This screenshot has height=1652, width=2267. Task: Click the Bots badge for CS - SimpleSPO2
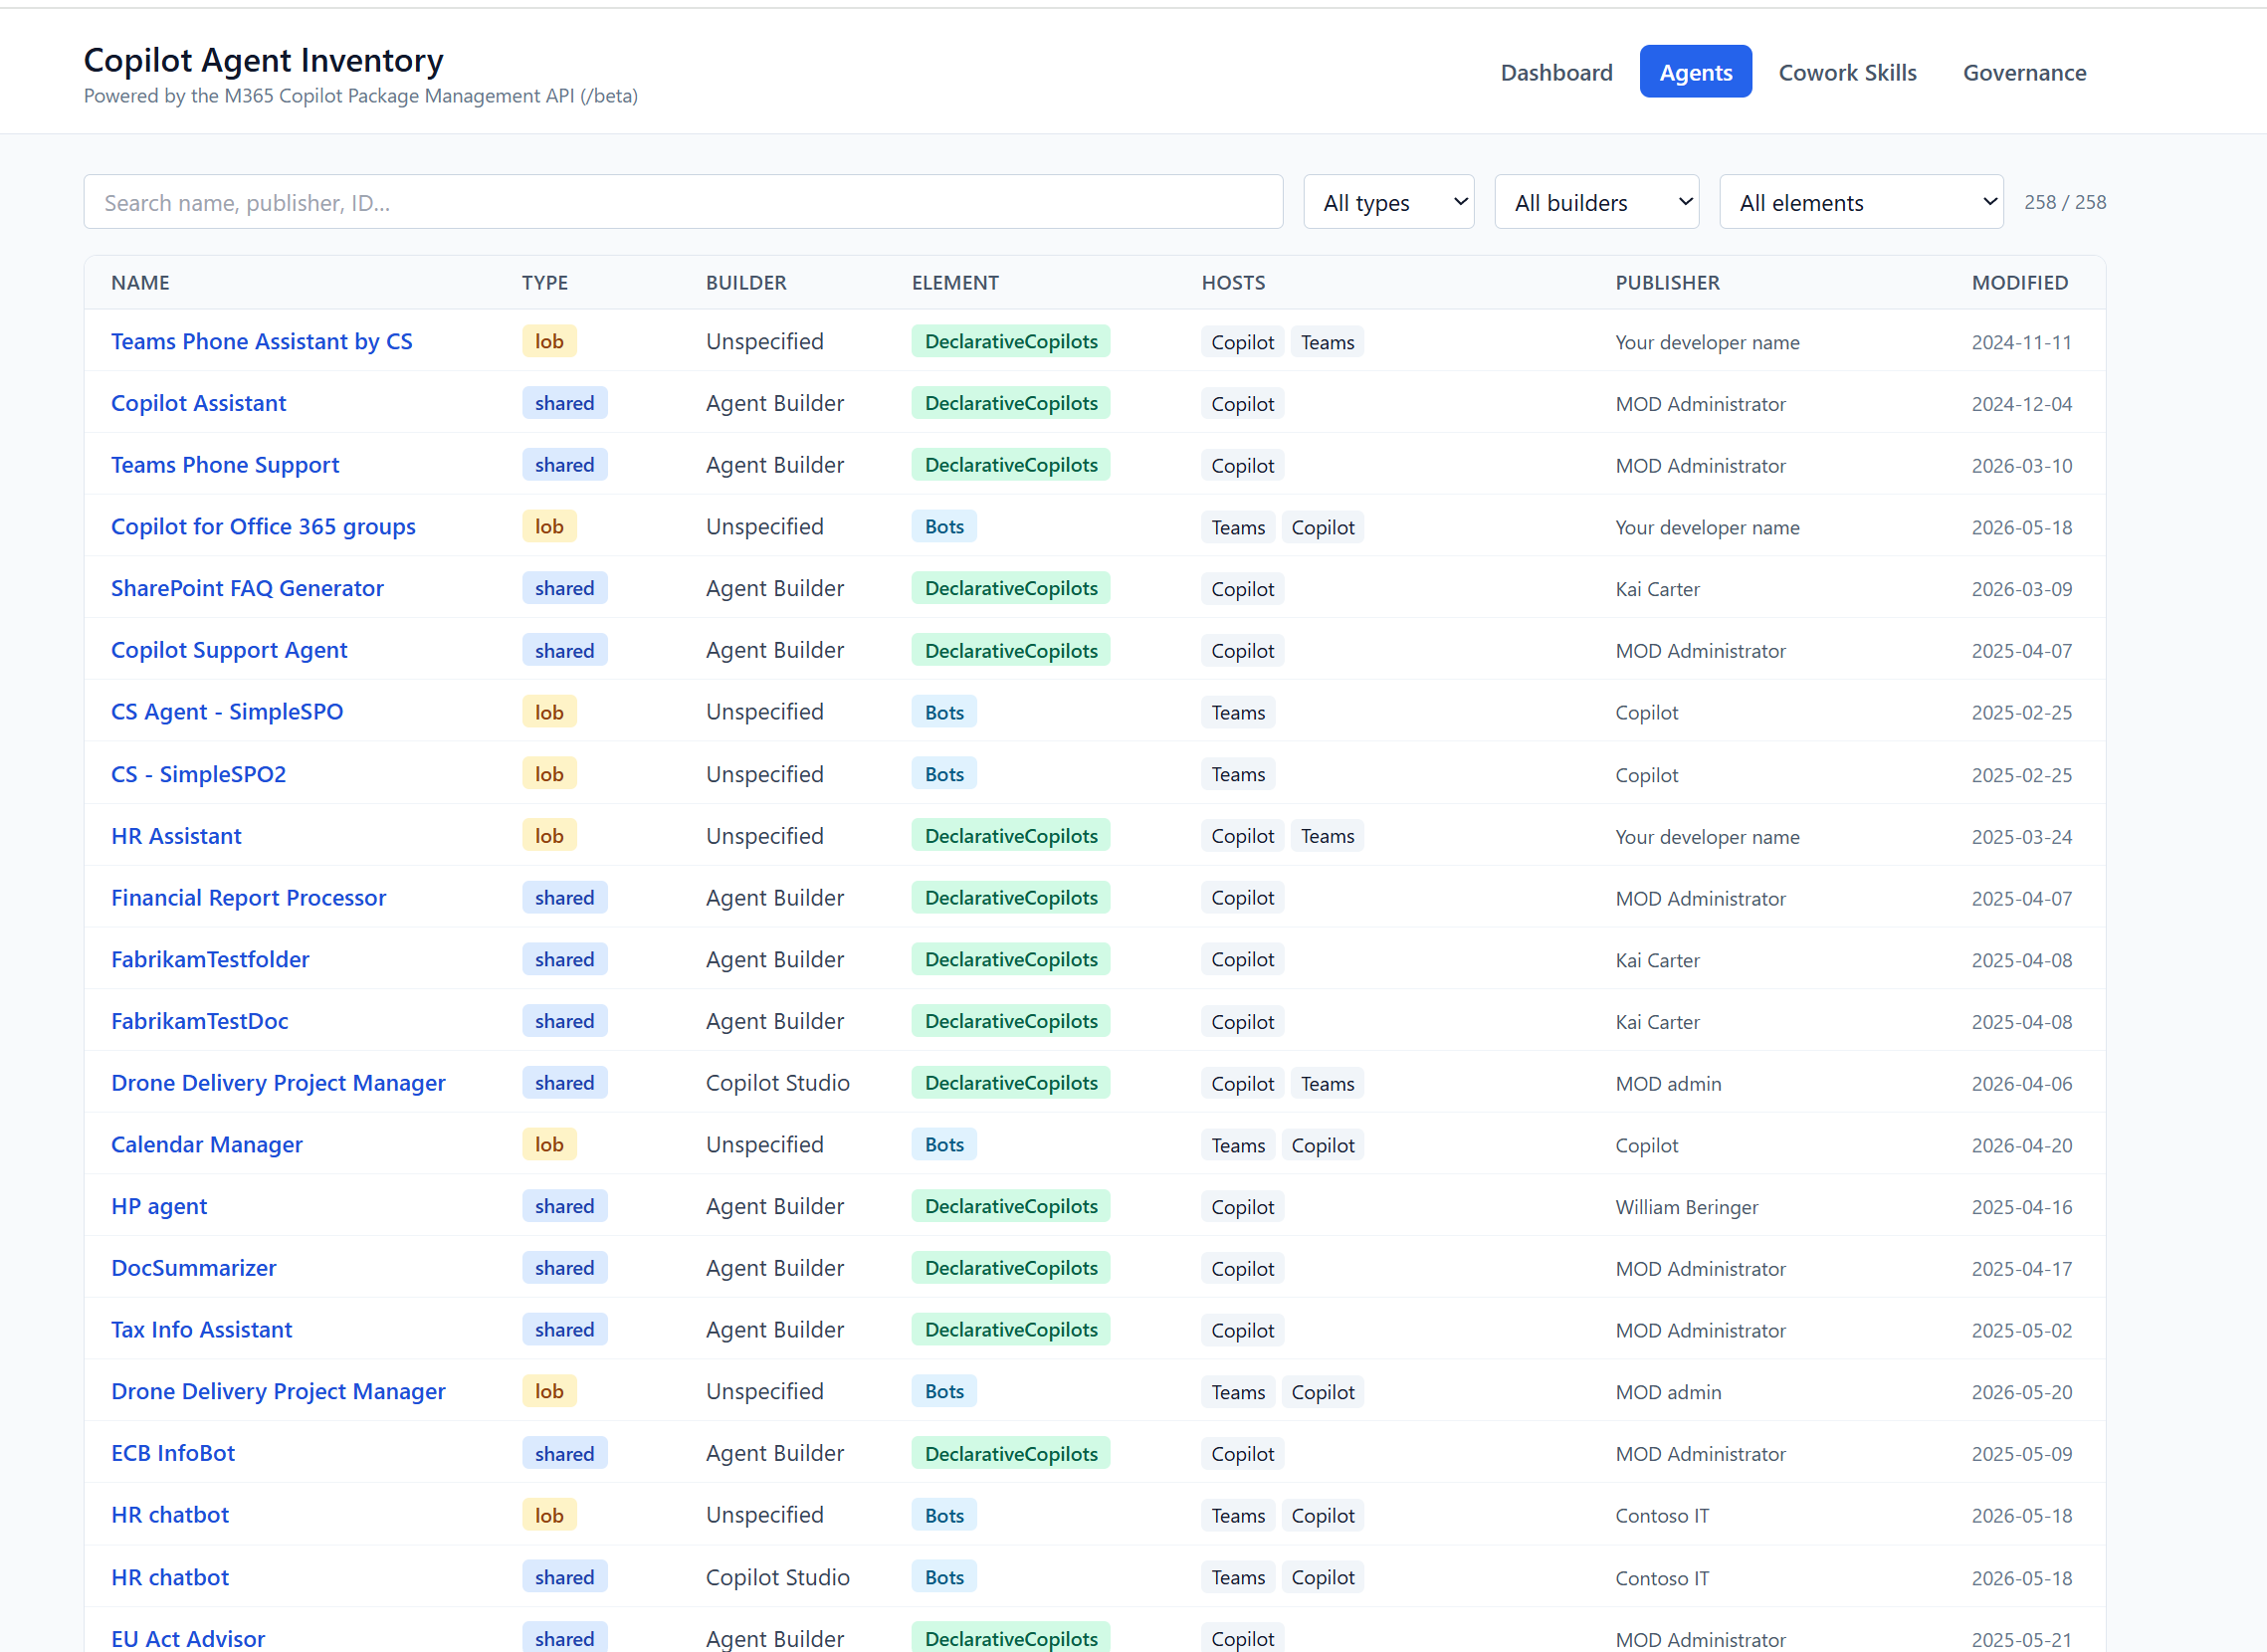pyautogui.click(x=944, y=774)
